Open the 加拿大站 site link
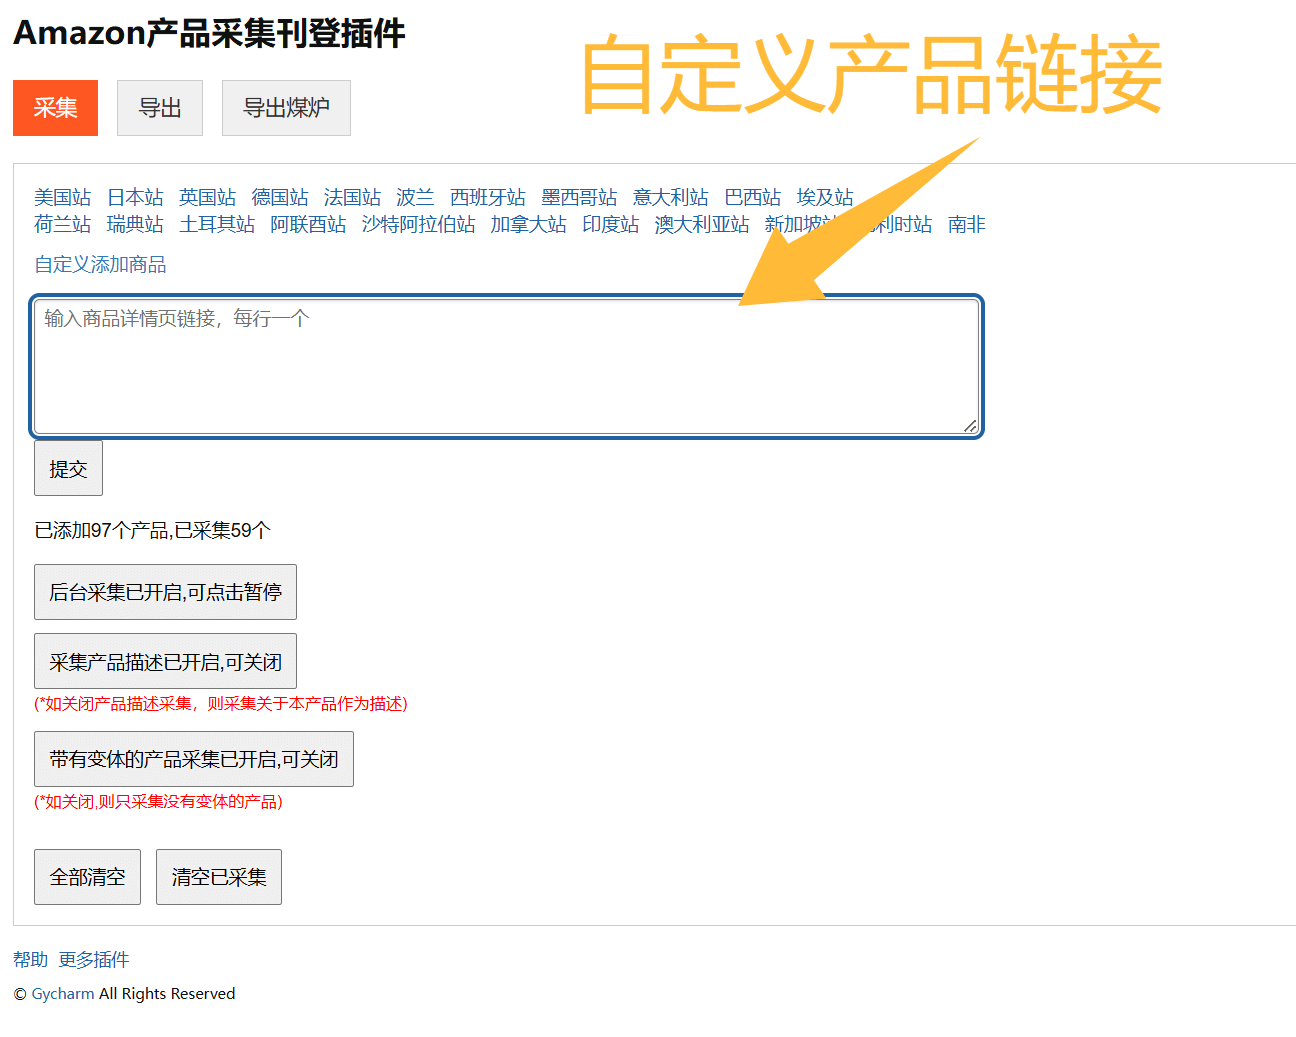The width and height of the screenshot is (1296, 1037). coord(528,224)
